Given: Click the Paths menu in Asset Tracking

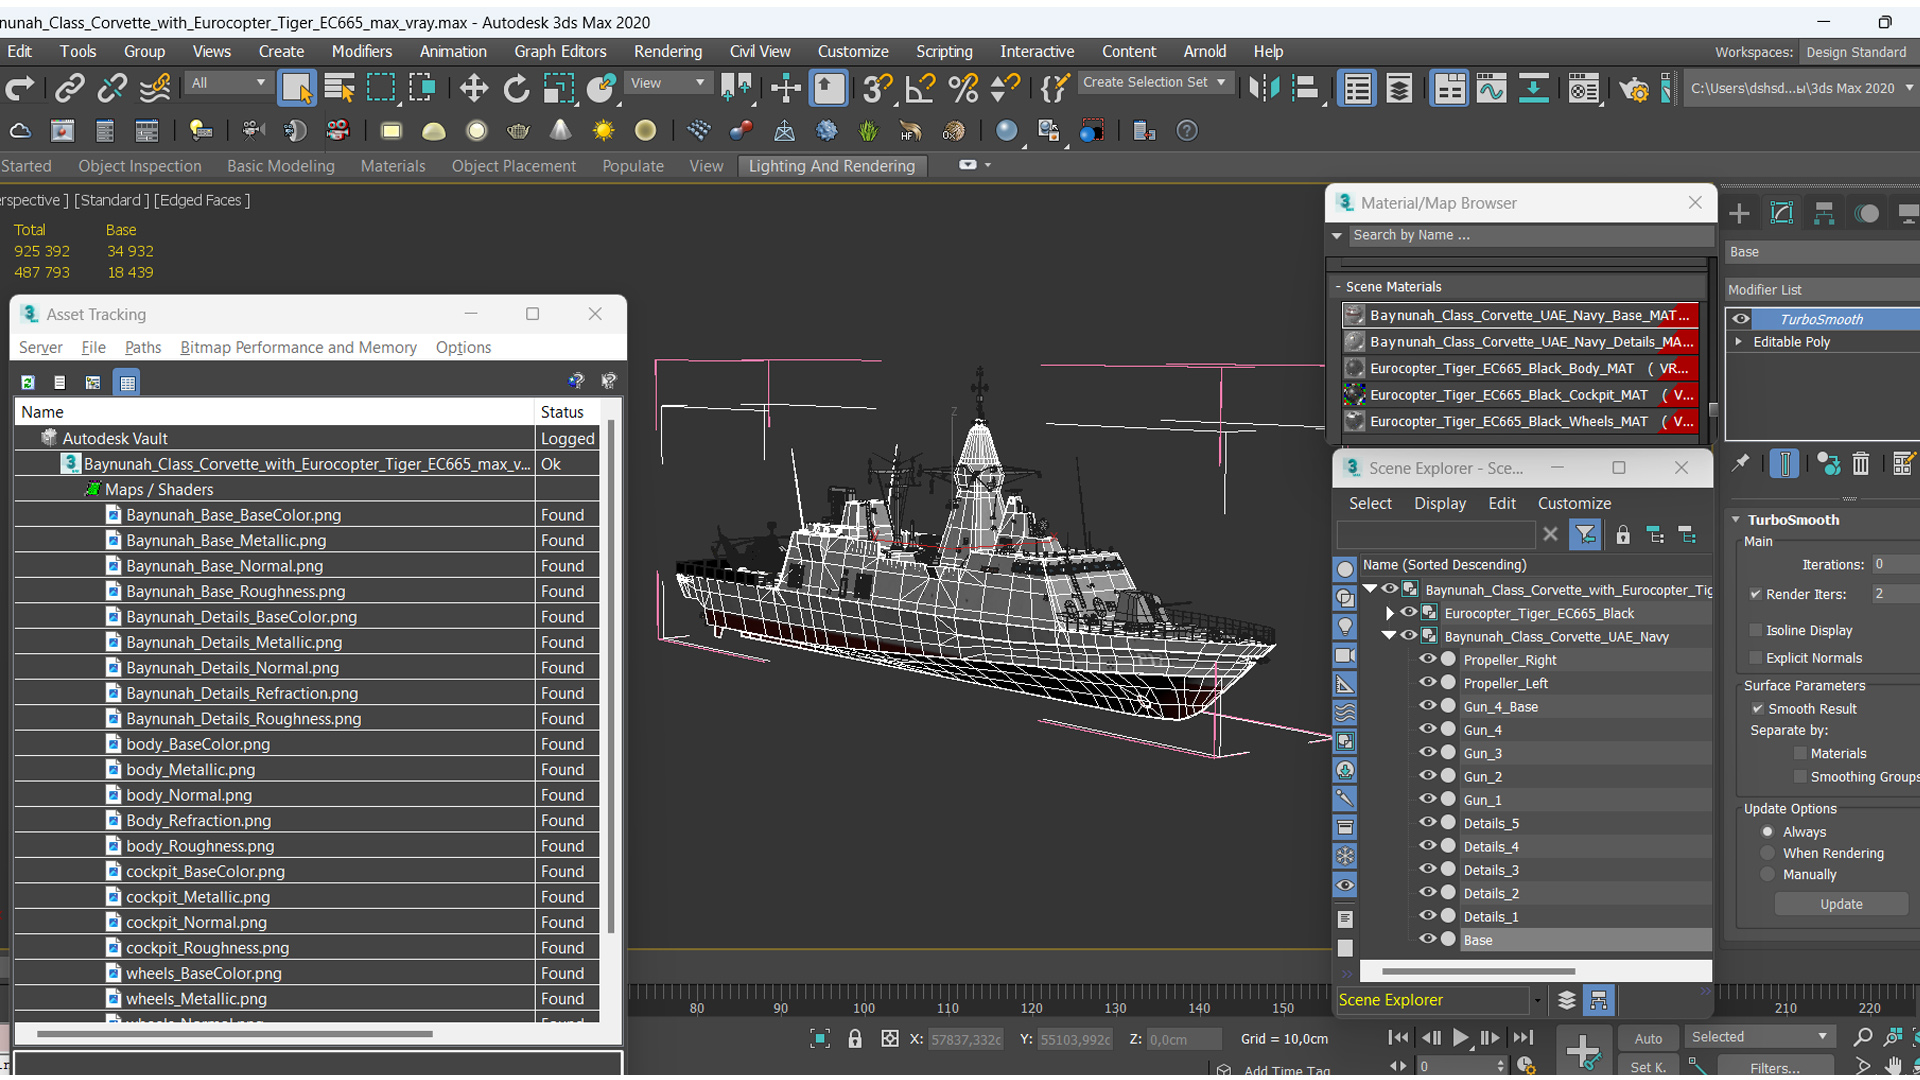Looking at the screenshot, I should 144,347.
